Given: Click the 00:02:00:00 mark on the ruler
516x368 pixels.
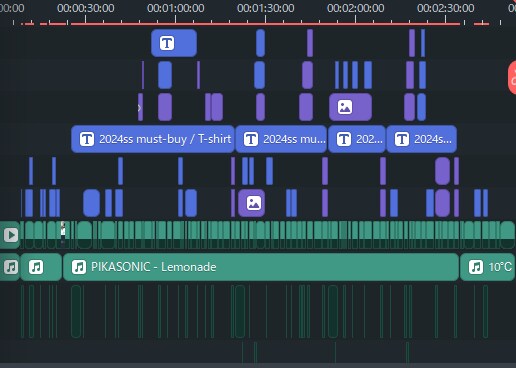Looking at the screenshot, I should [x=356, y=8].
